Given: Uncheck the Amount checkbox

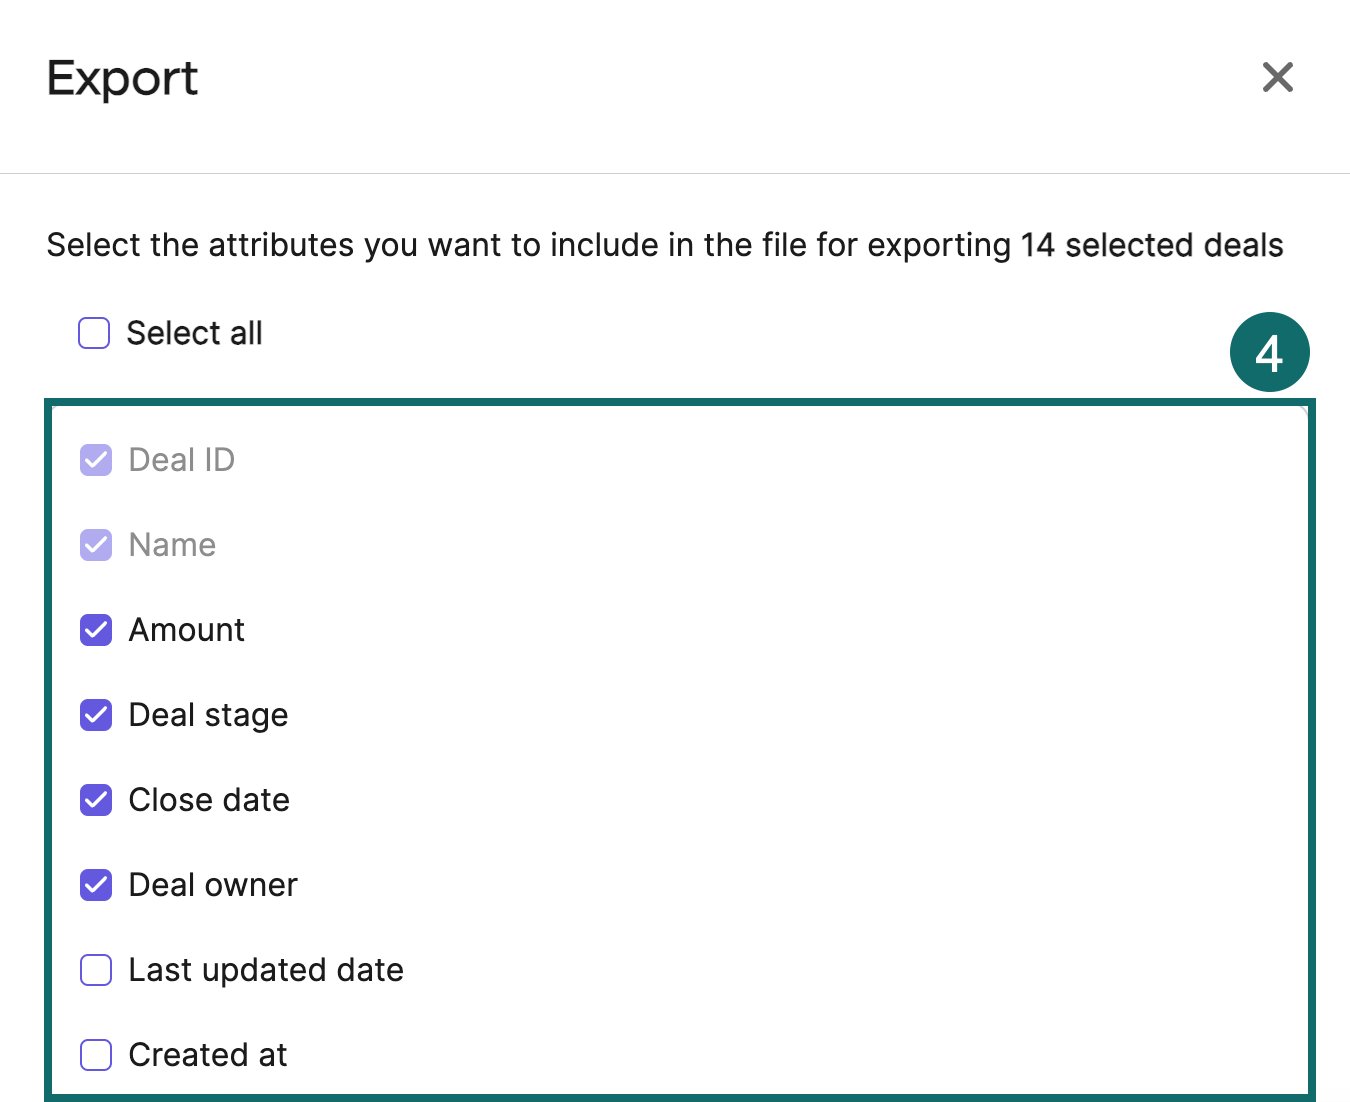Looking at the screenshot, I should [96, 630].
